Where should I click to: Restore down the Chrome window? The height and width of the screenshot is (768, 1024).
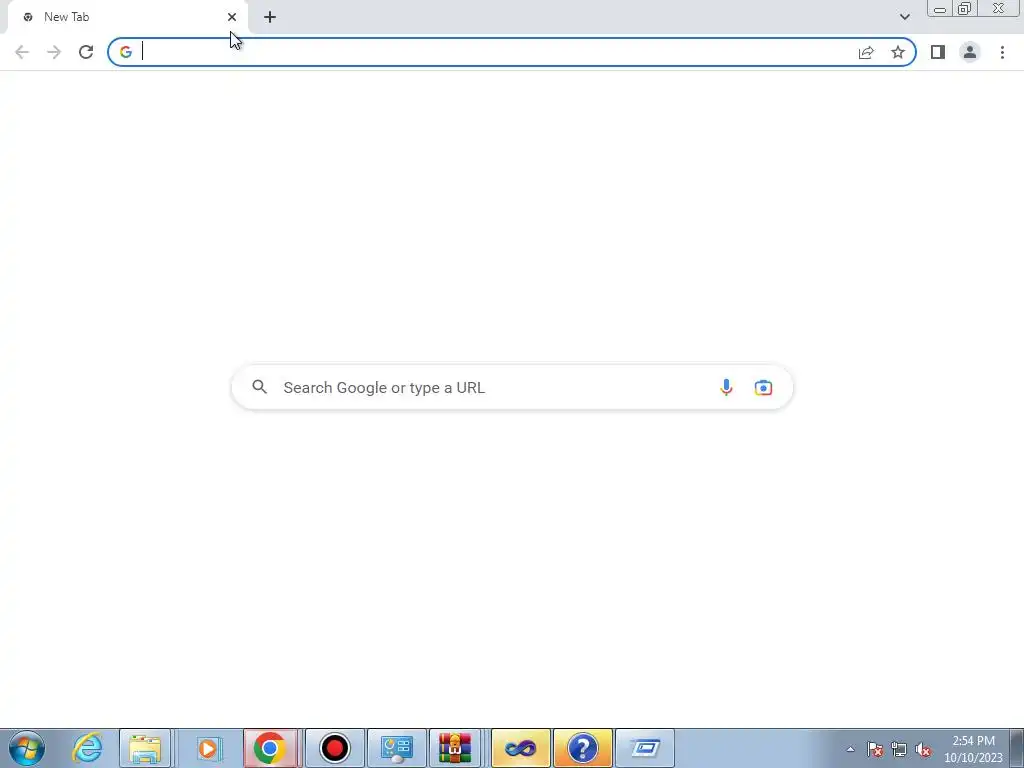965,9
